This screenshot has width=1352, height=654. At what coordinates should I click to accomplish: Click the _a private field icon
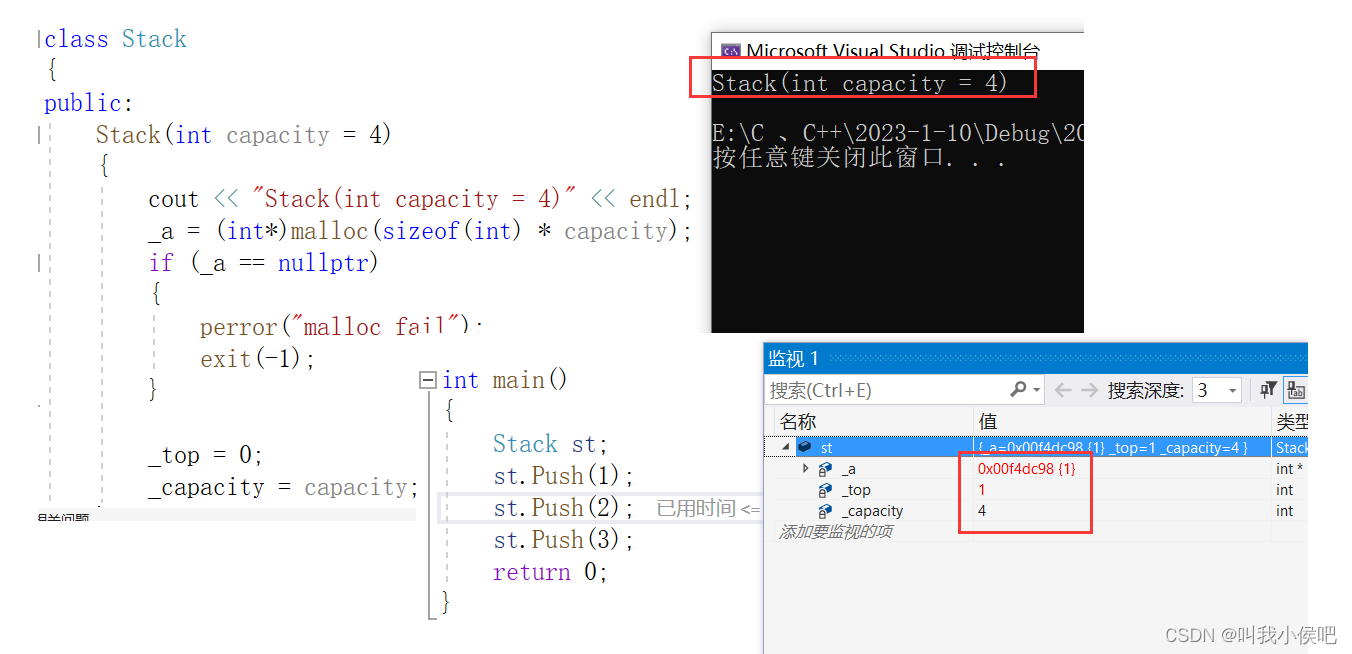(x=825, y=469)
